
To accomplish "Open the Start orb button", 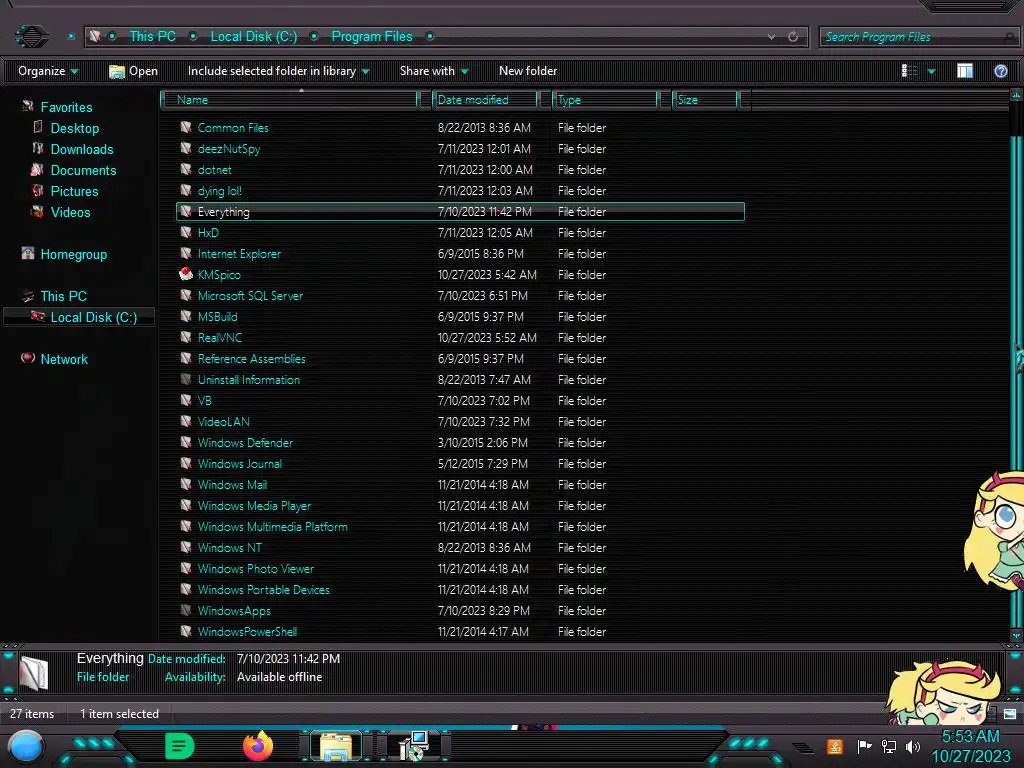I will coord(25,746).
